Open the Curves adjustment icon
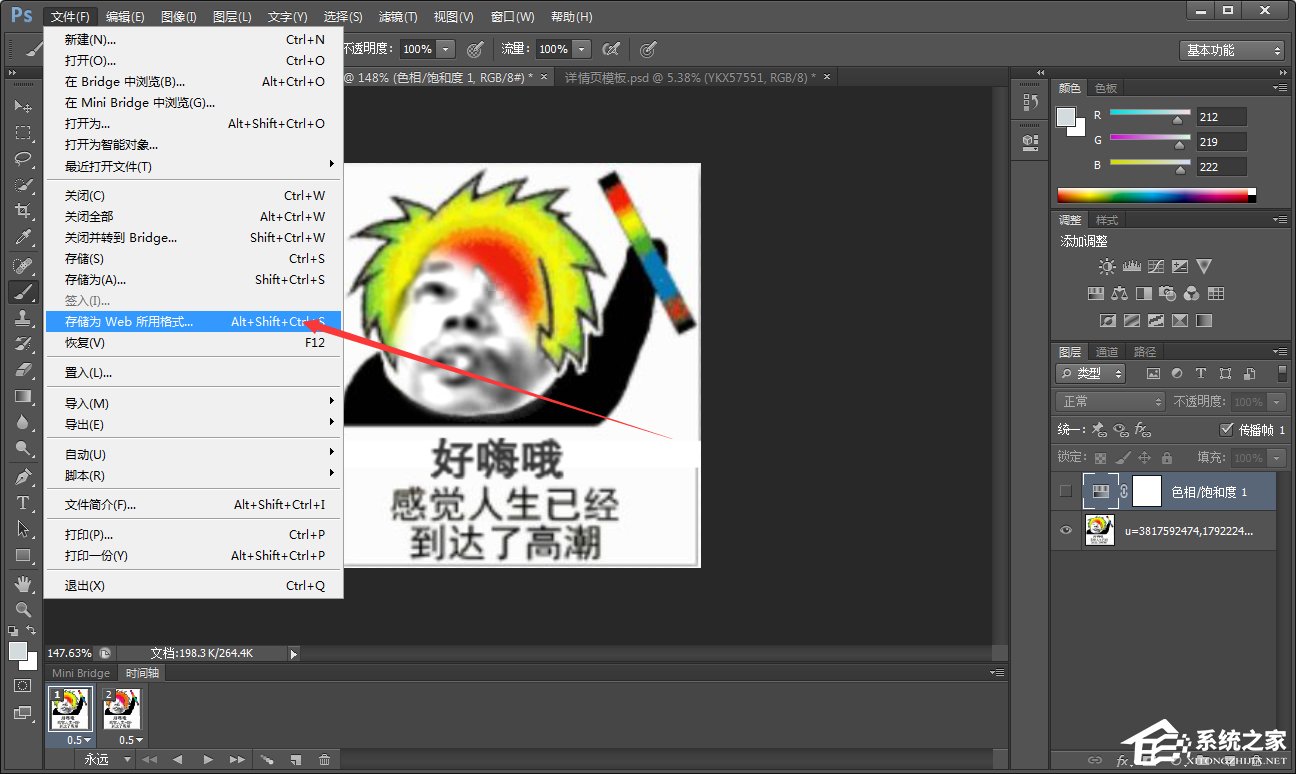 [x=1156, y=266]
